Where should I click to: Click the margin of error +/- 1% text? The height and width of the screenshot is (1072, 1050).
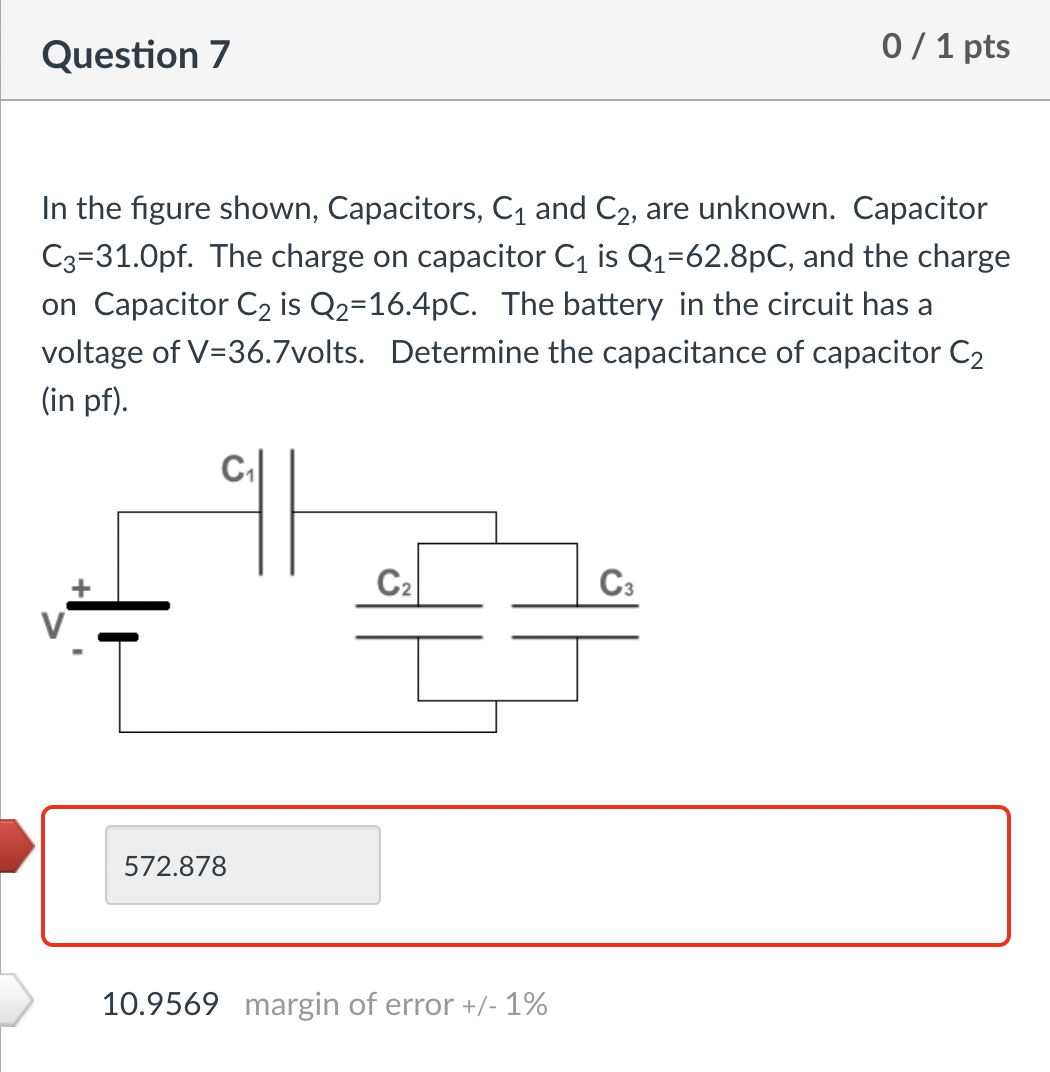(395, 1005)
